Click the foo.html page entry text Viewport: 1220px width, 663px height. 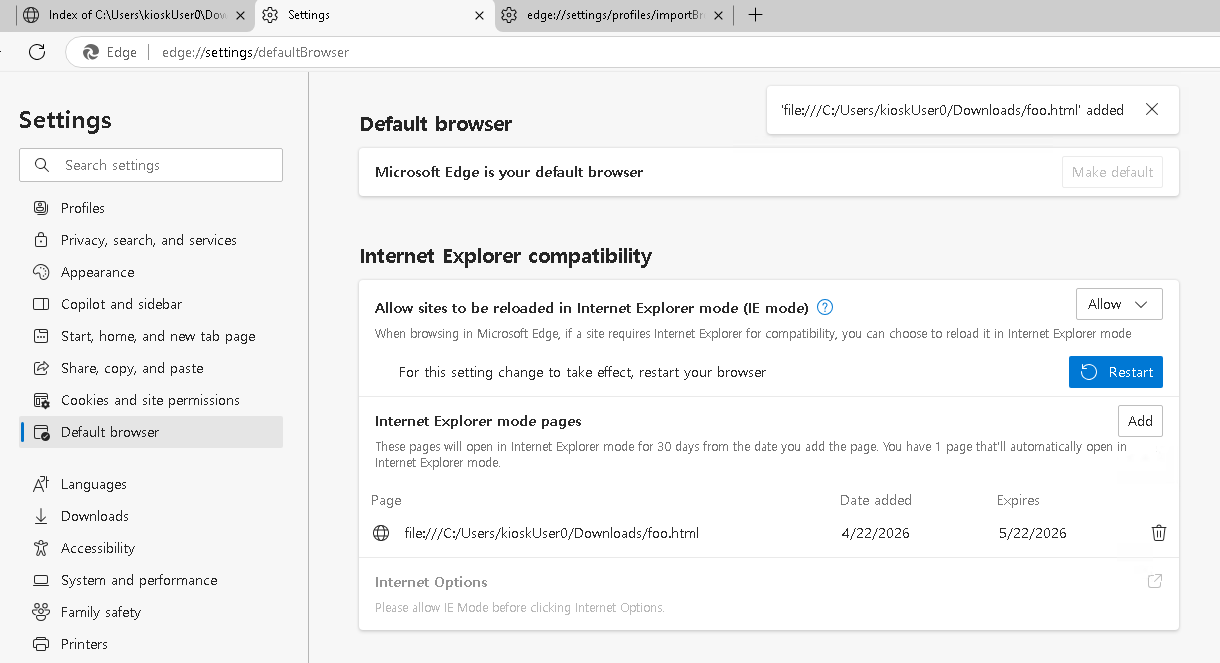tap(552, 533)
